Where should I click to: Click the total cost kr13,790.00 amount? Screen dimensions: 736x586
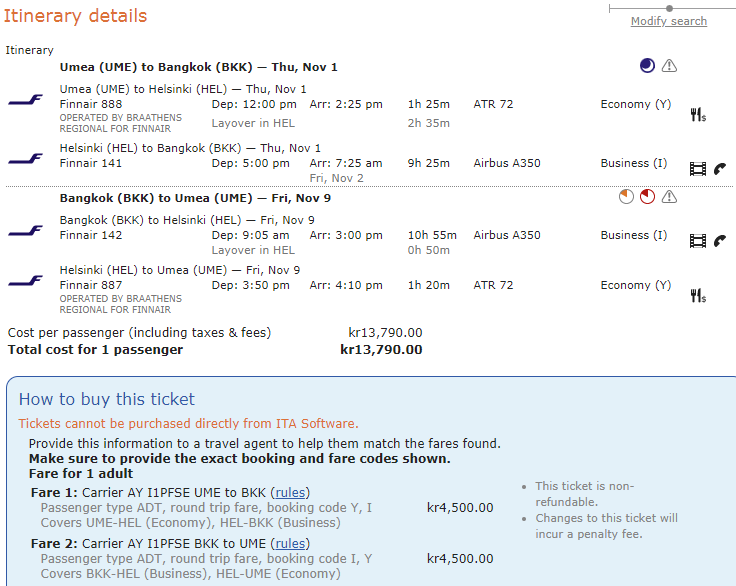[x=381, y=350]
